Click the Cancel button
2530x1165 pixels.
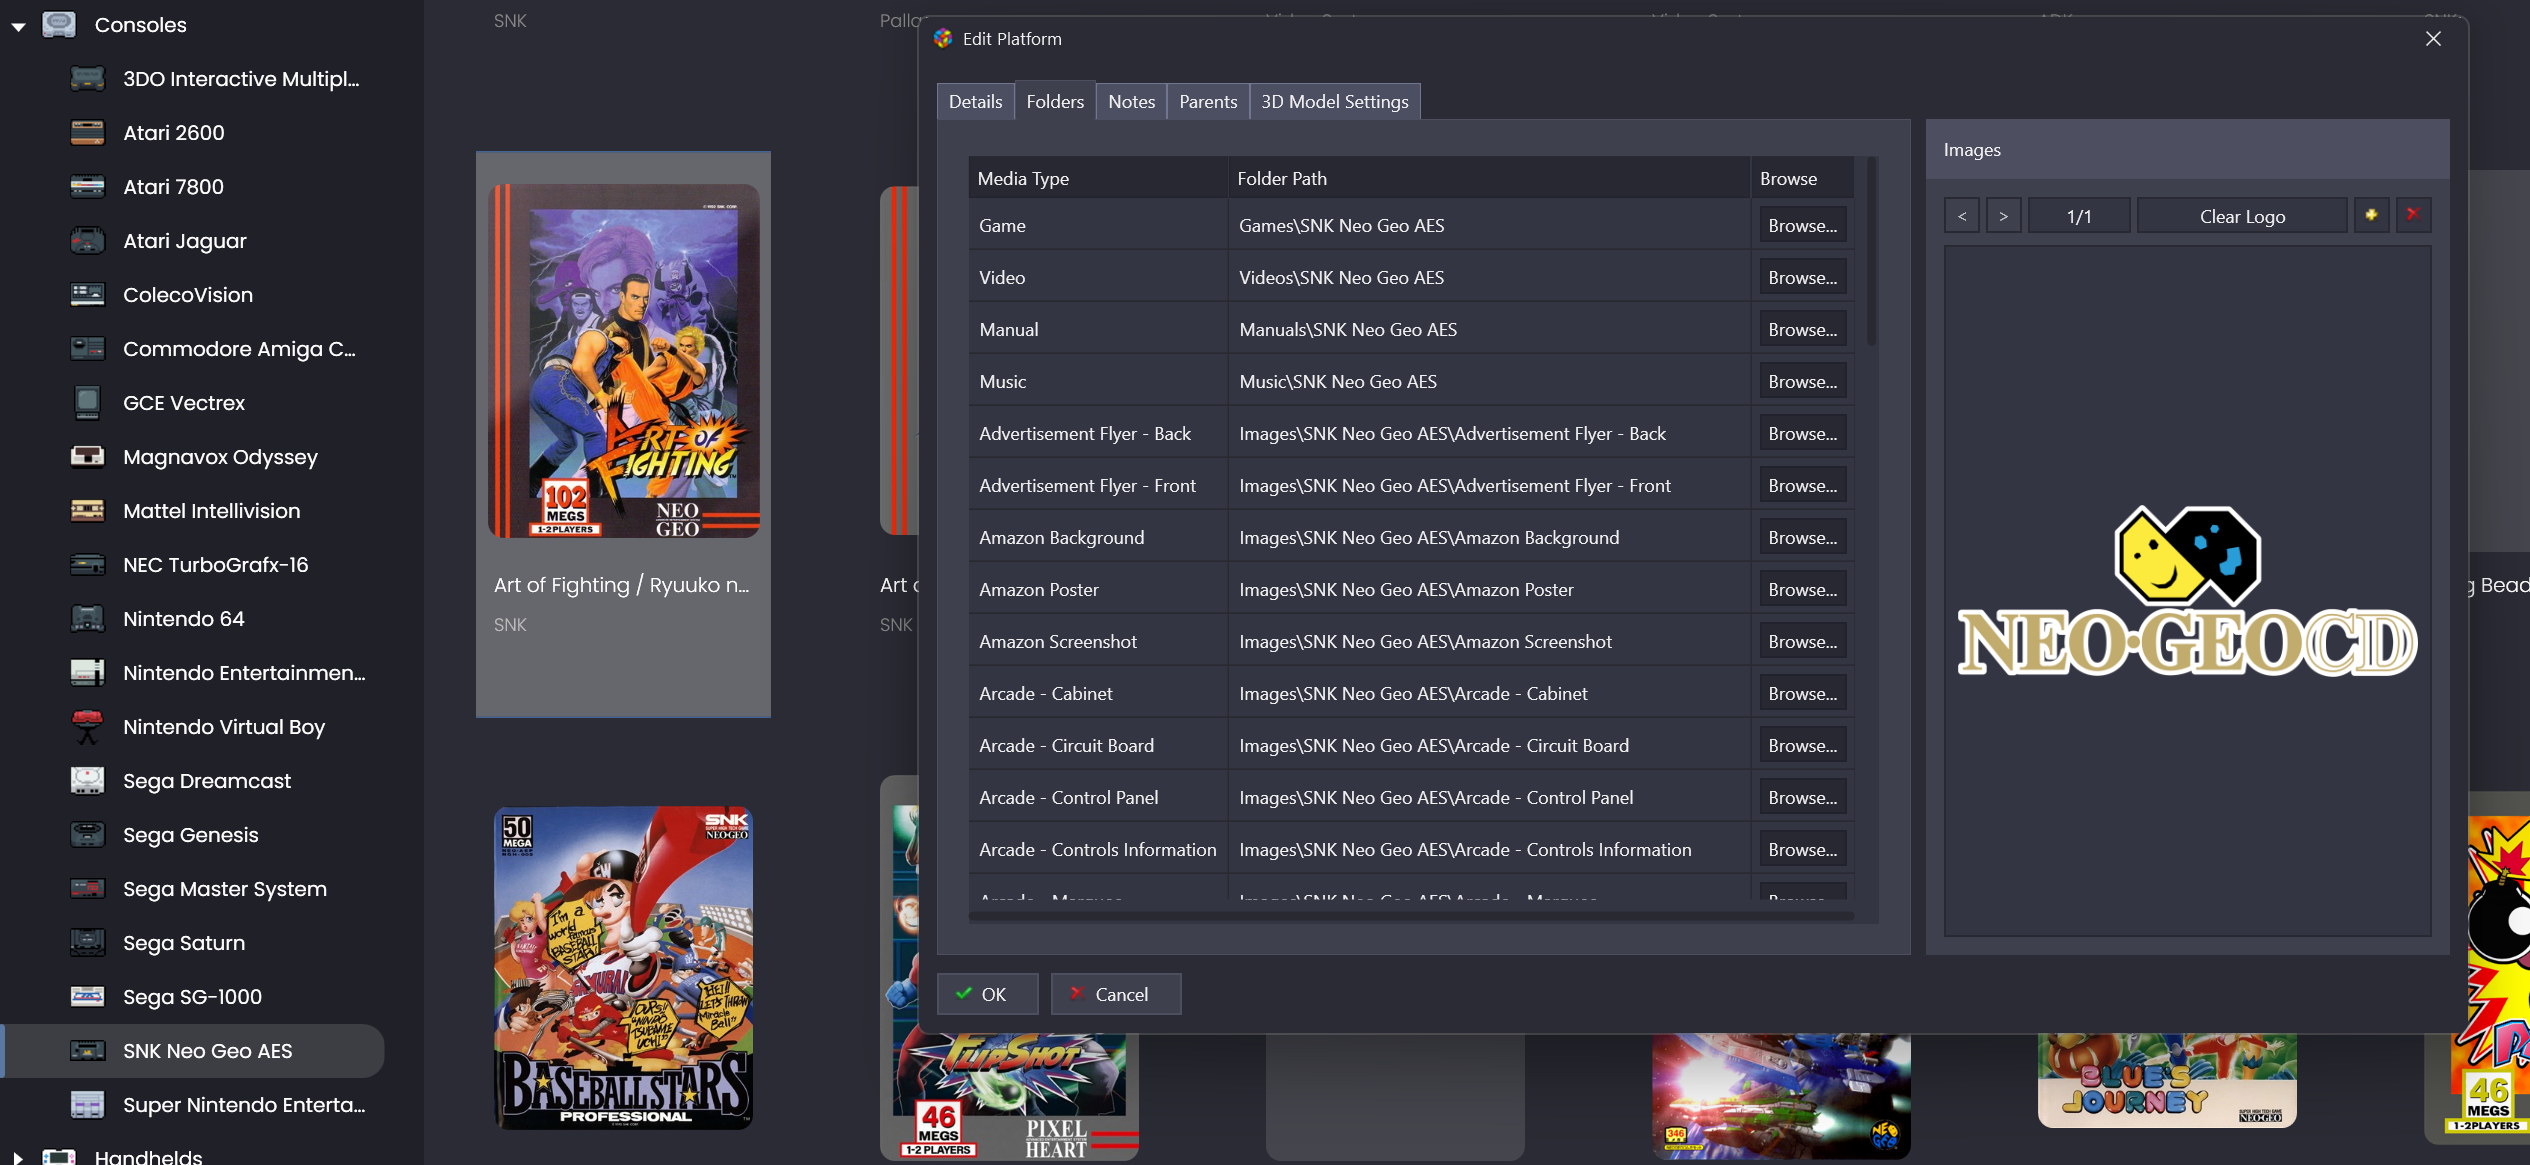(1115, 994)
